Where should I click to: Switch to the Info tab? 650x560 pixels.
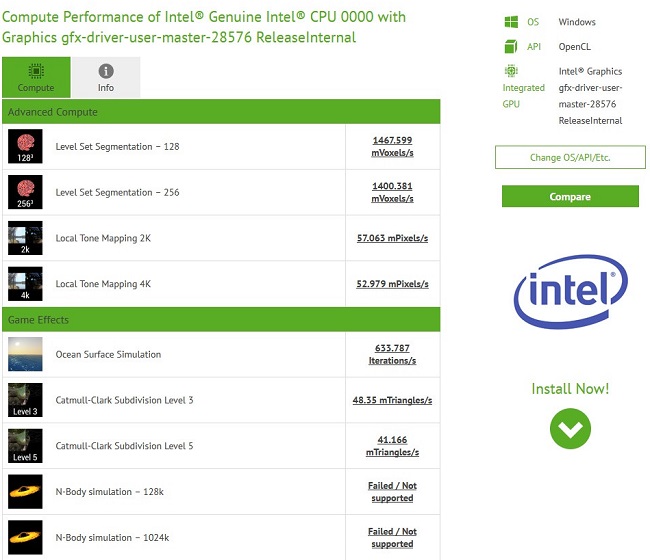(106, 78)
